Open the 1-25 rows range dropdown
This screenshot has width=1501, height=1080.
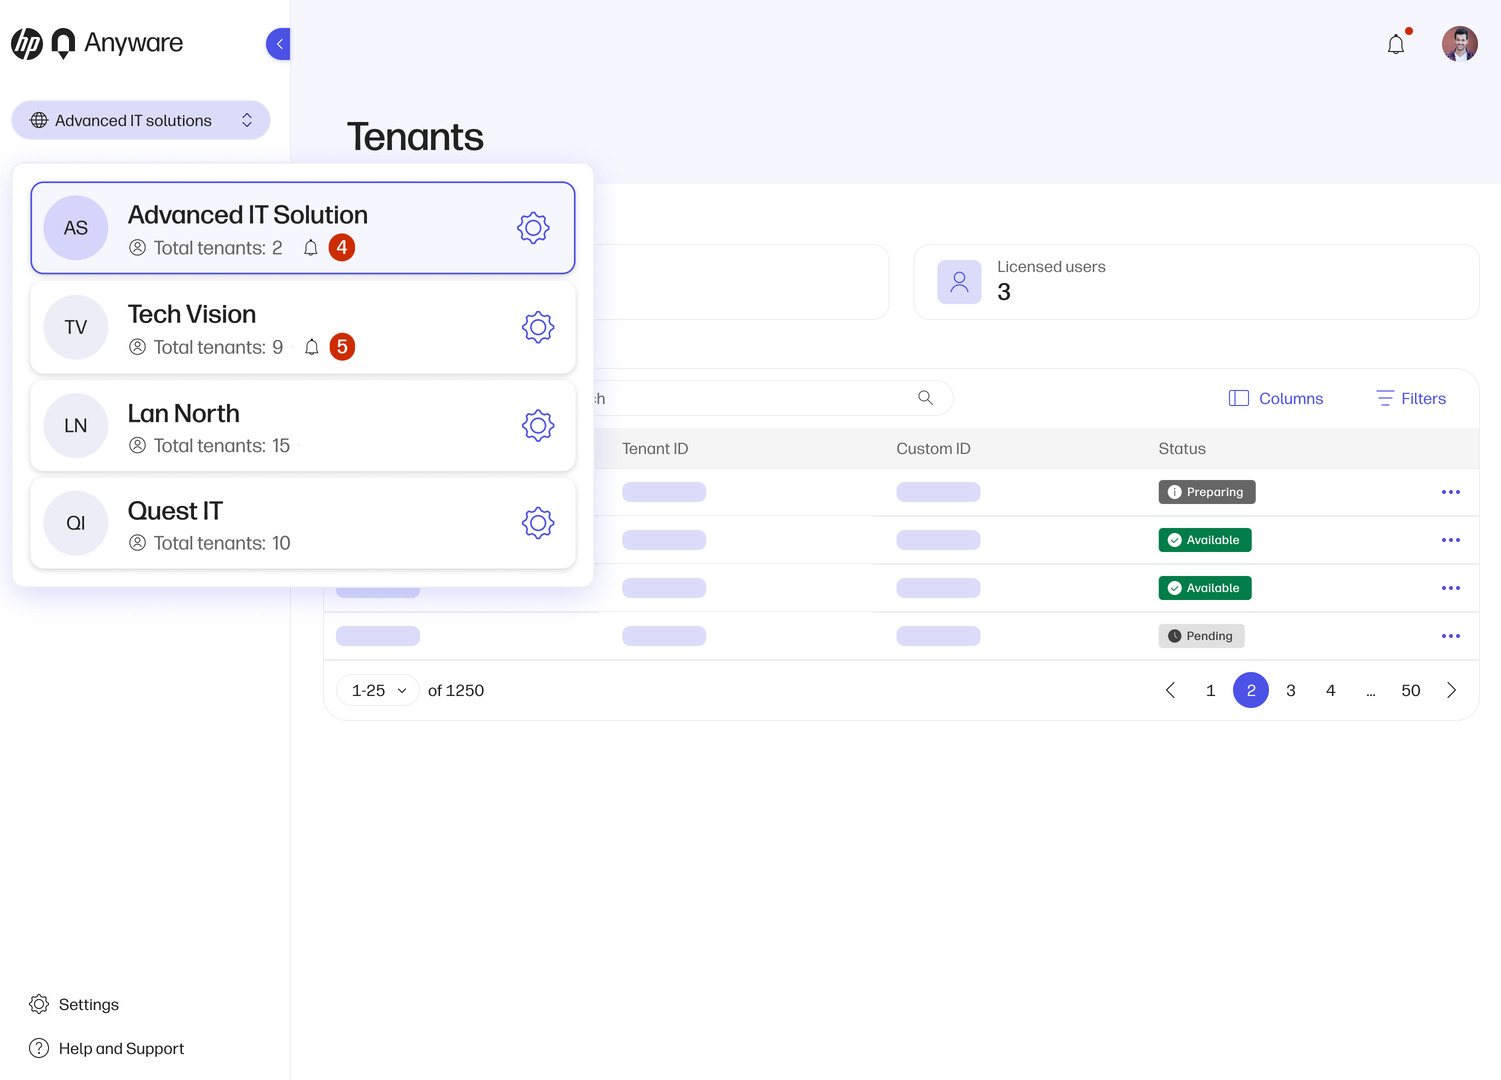(378, 691)
